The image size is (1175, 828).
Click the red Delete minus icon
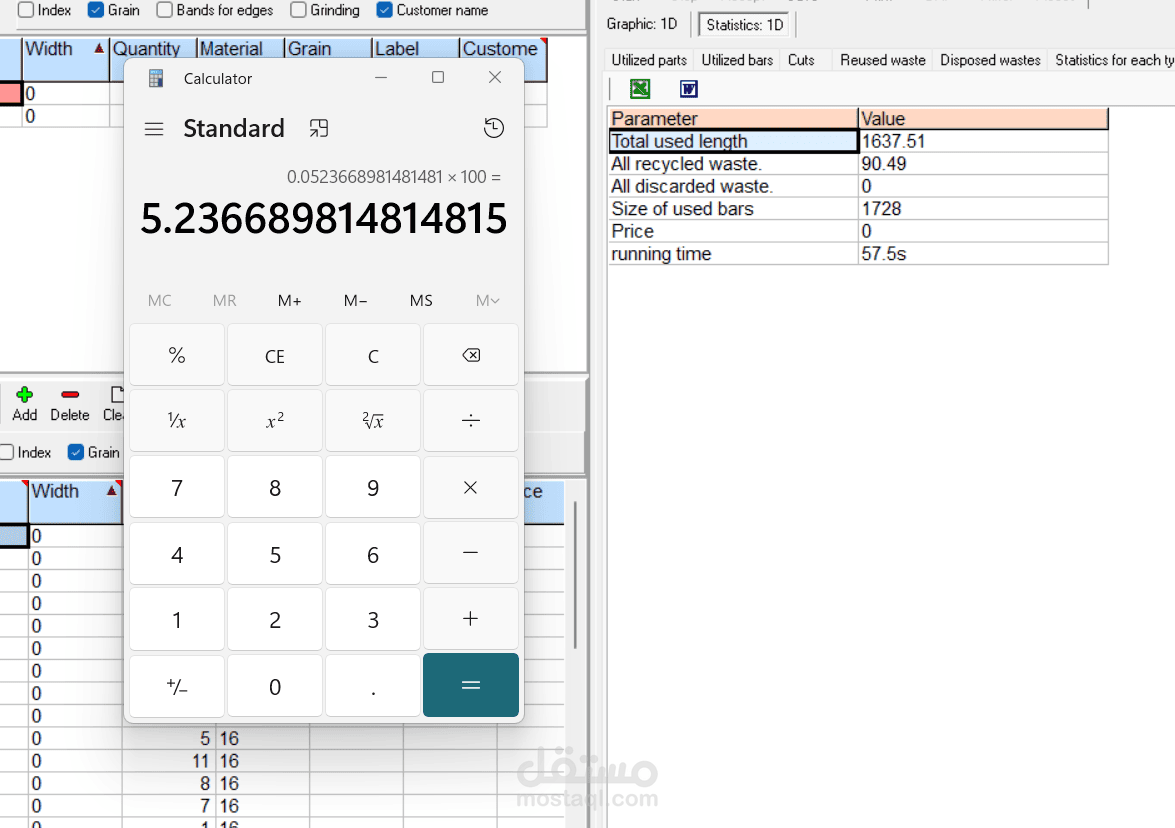tap(70, 395)
